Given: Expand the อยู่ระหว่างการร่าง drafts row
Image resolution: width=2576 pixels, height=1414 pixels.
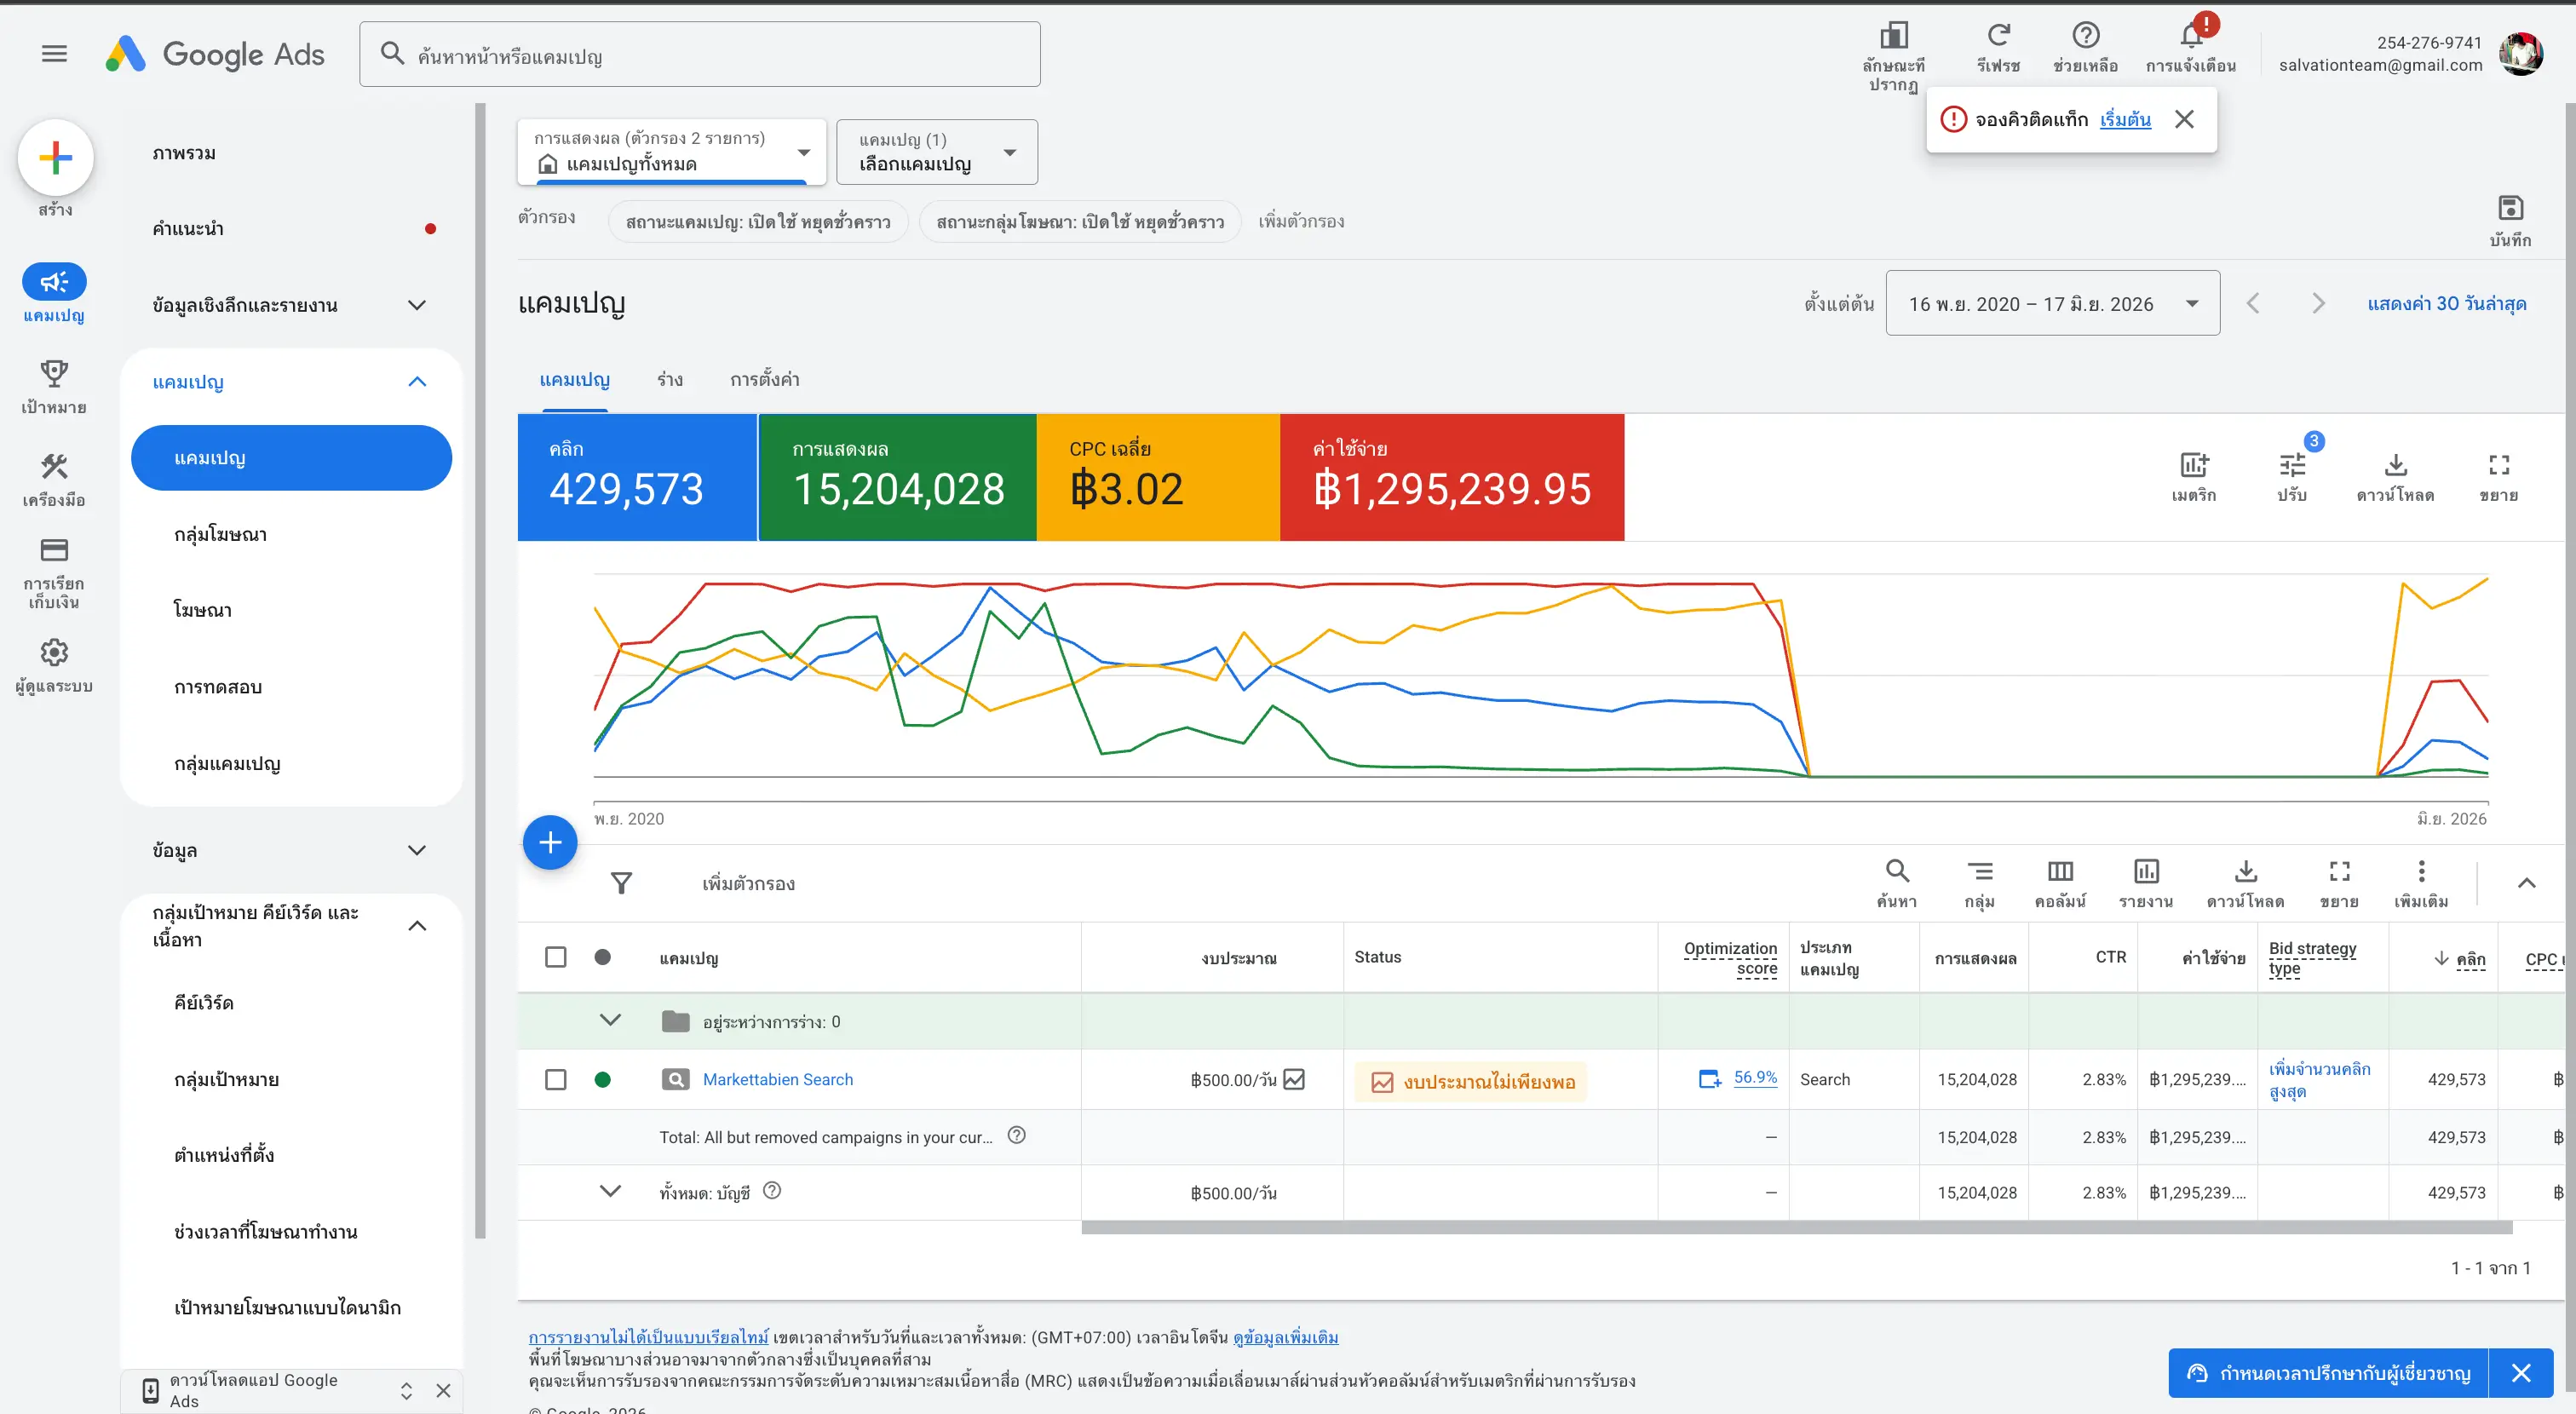Looking at the screenshot, I should [610, 1020].
